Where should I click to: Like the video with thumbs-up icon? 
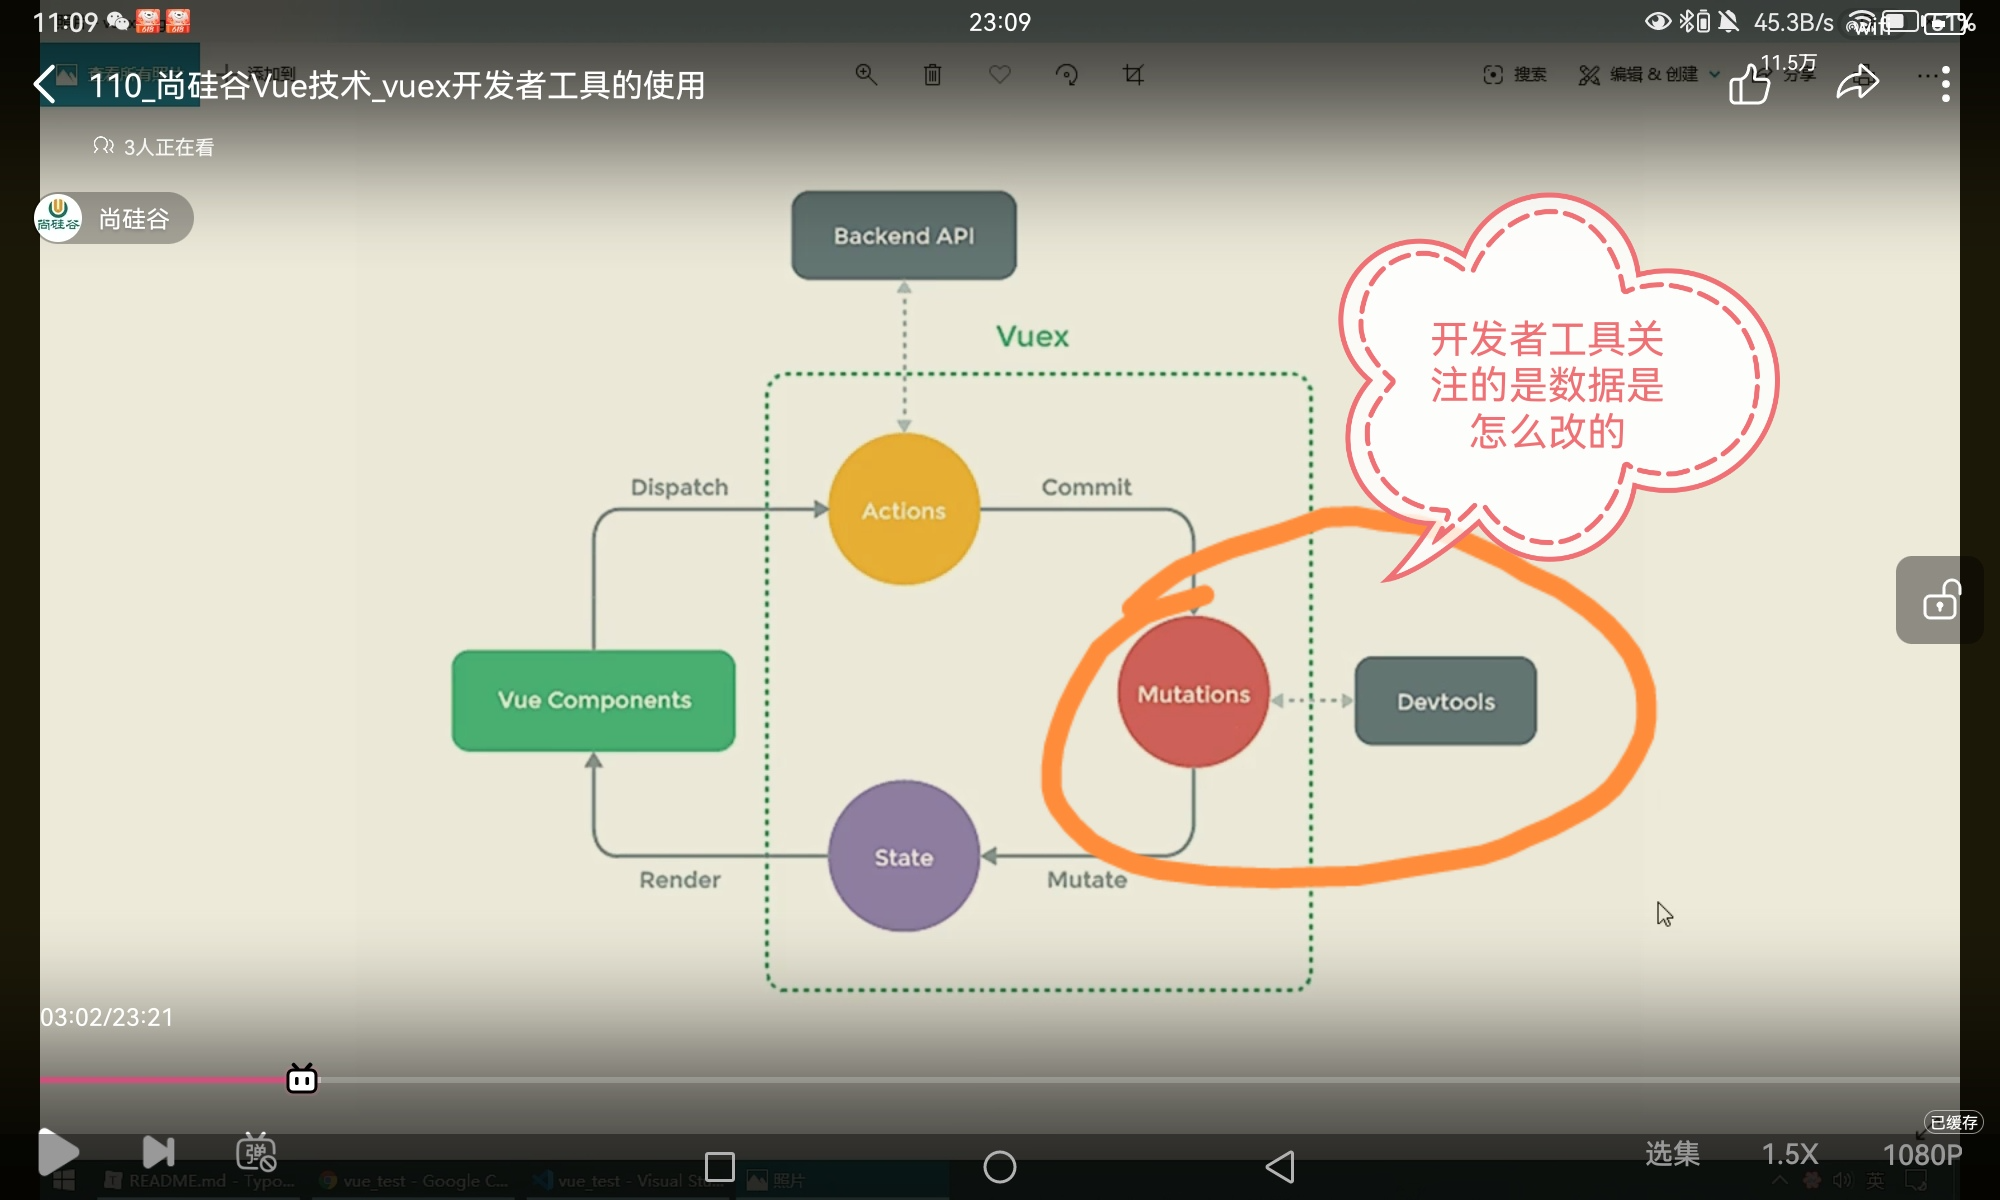tap(1750, 85)
